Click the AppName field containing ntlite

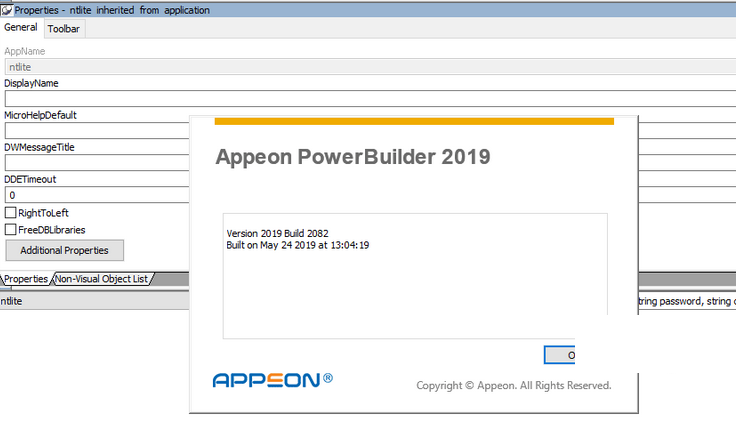(x=370, y=67)
